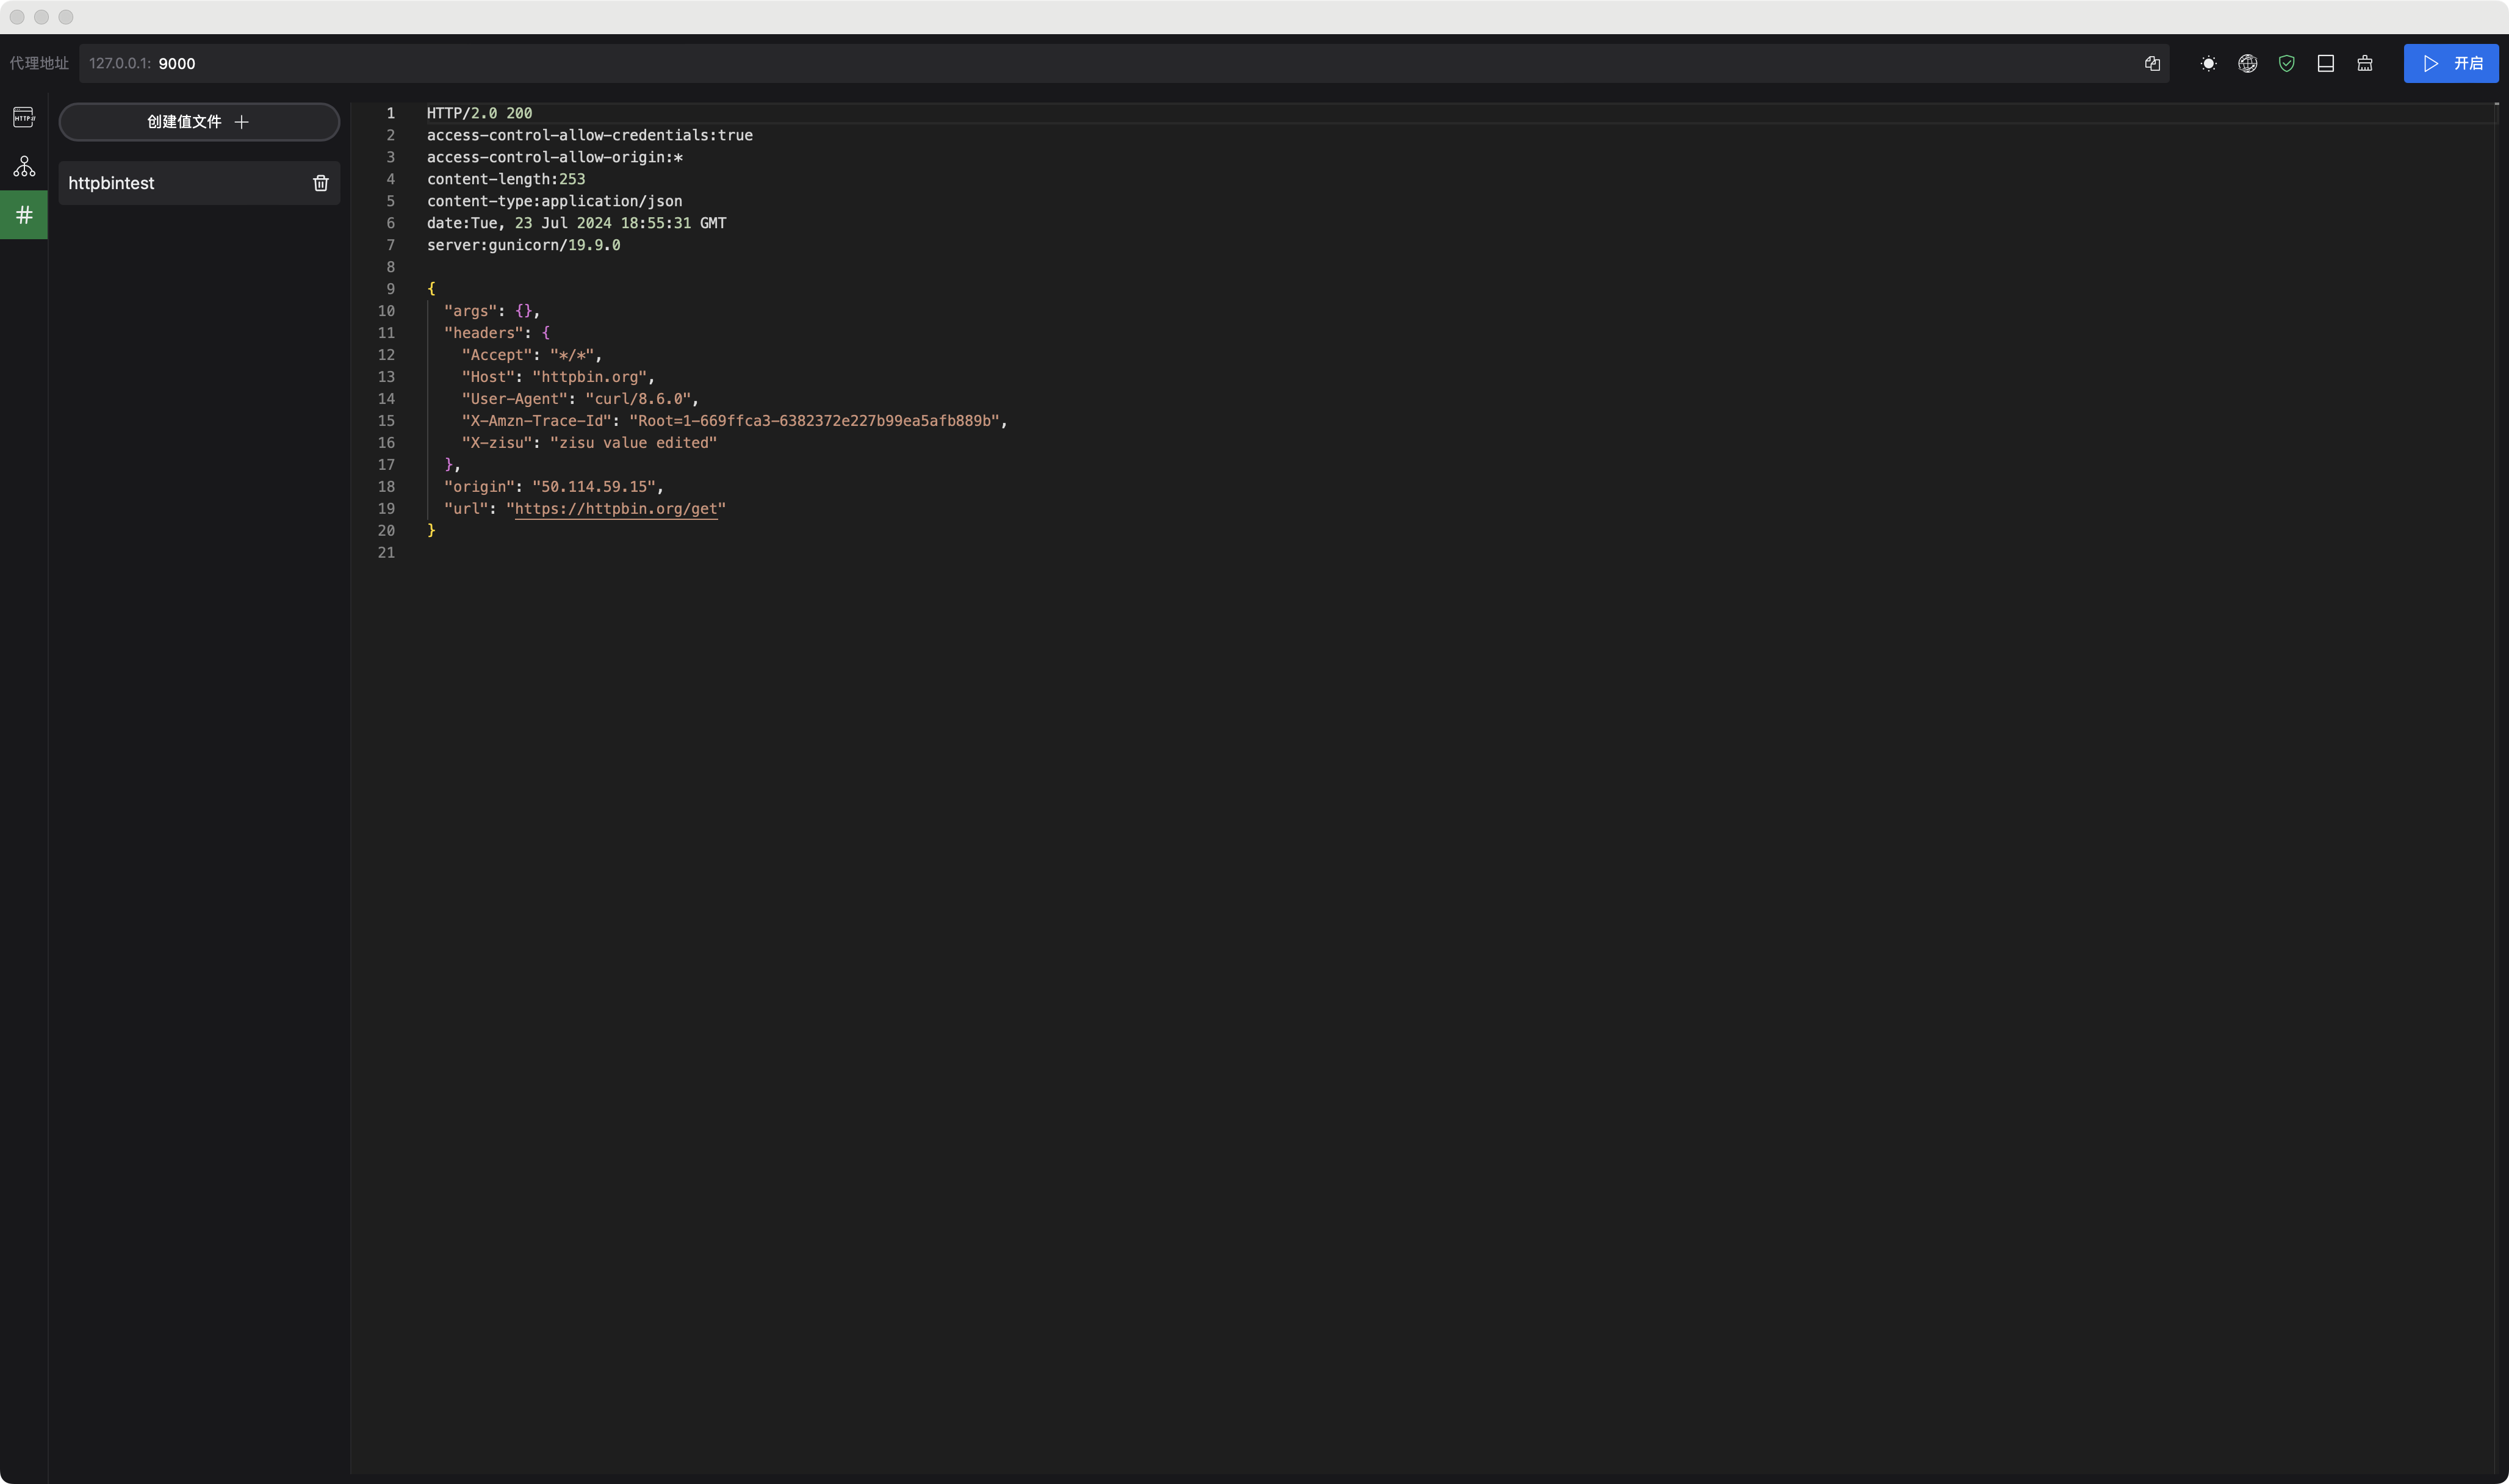The image size is (2509, 1484).
Task: Start the proxy with the 开启 button
Action: click(2450, 63)
